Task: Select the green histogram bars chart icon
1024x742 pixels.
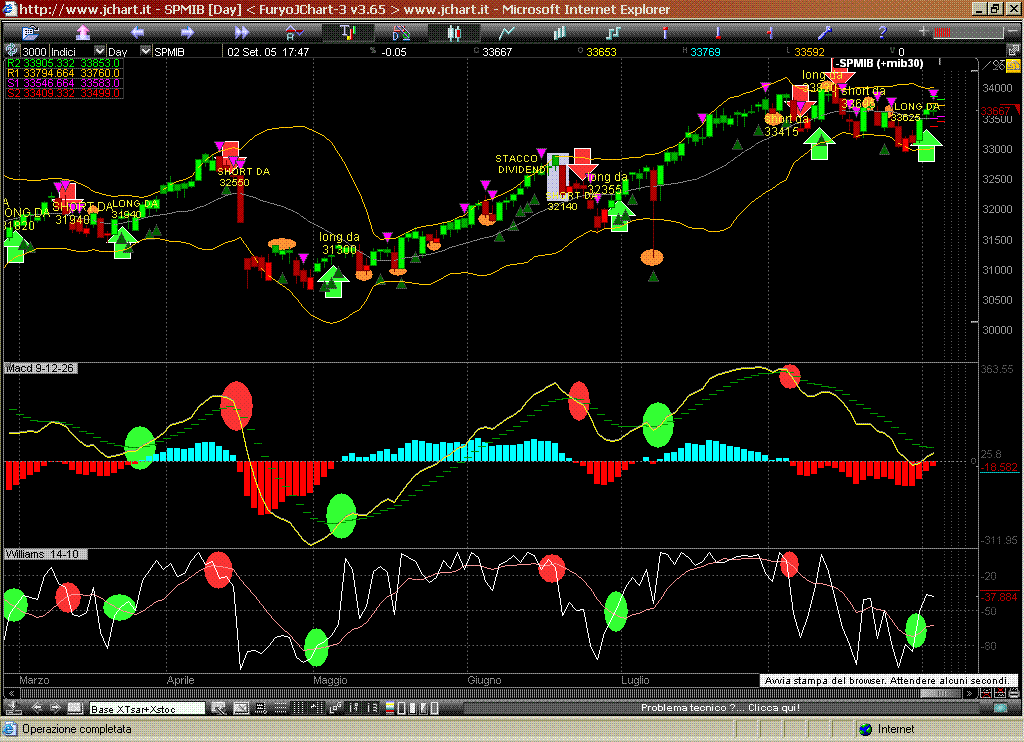Action: [x=559, y=32]
